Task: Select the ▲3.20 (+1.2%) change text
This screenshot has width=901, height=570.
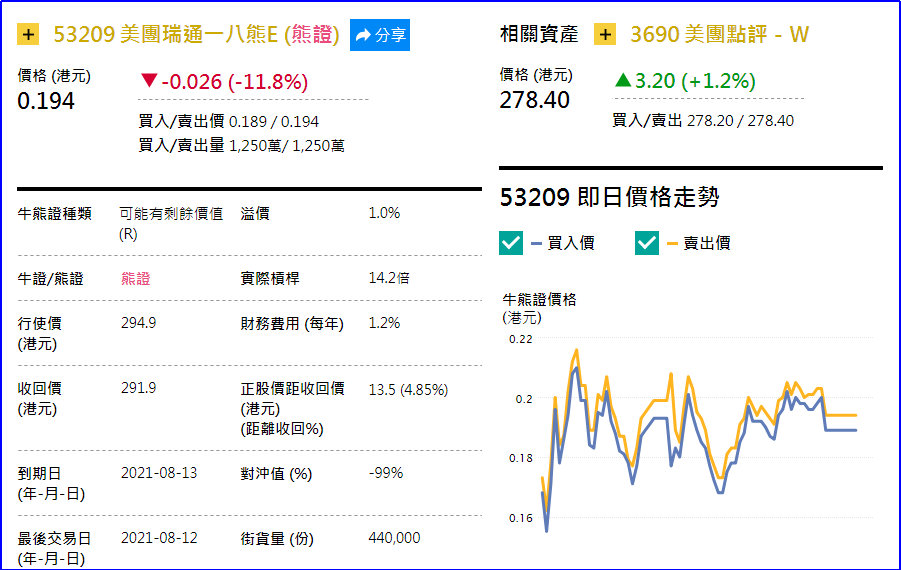Action: (x=685, y=80)
